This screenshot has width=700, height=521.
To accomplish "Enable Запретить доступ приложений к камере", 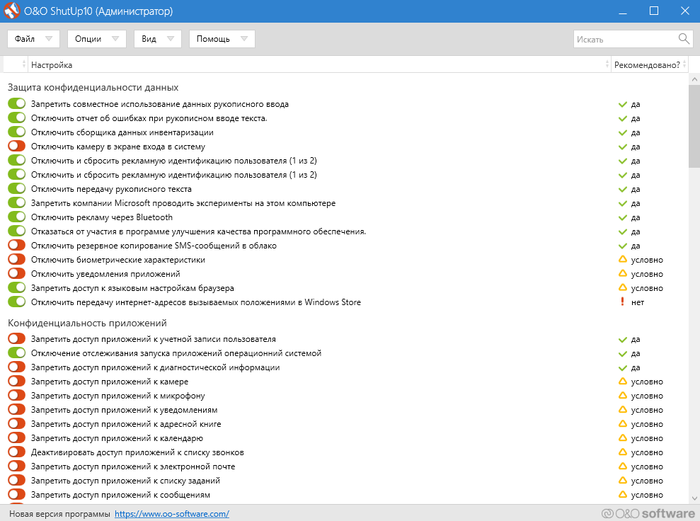I will point(17,381).
